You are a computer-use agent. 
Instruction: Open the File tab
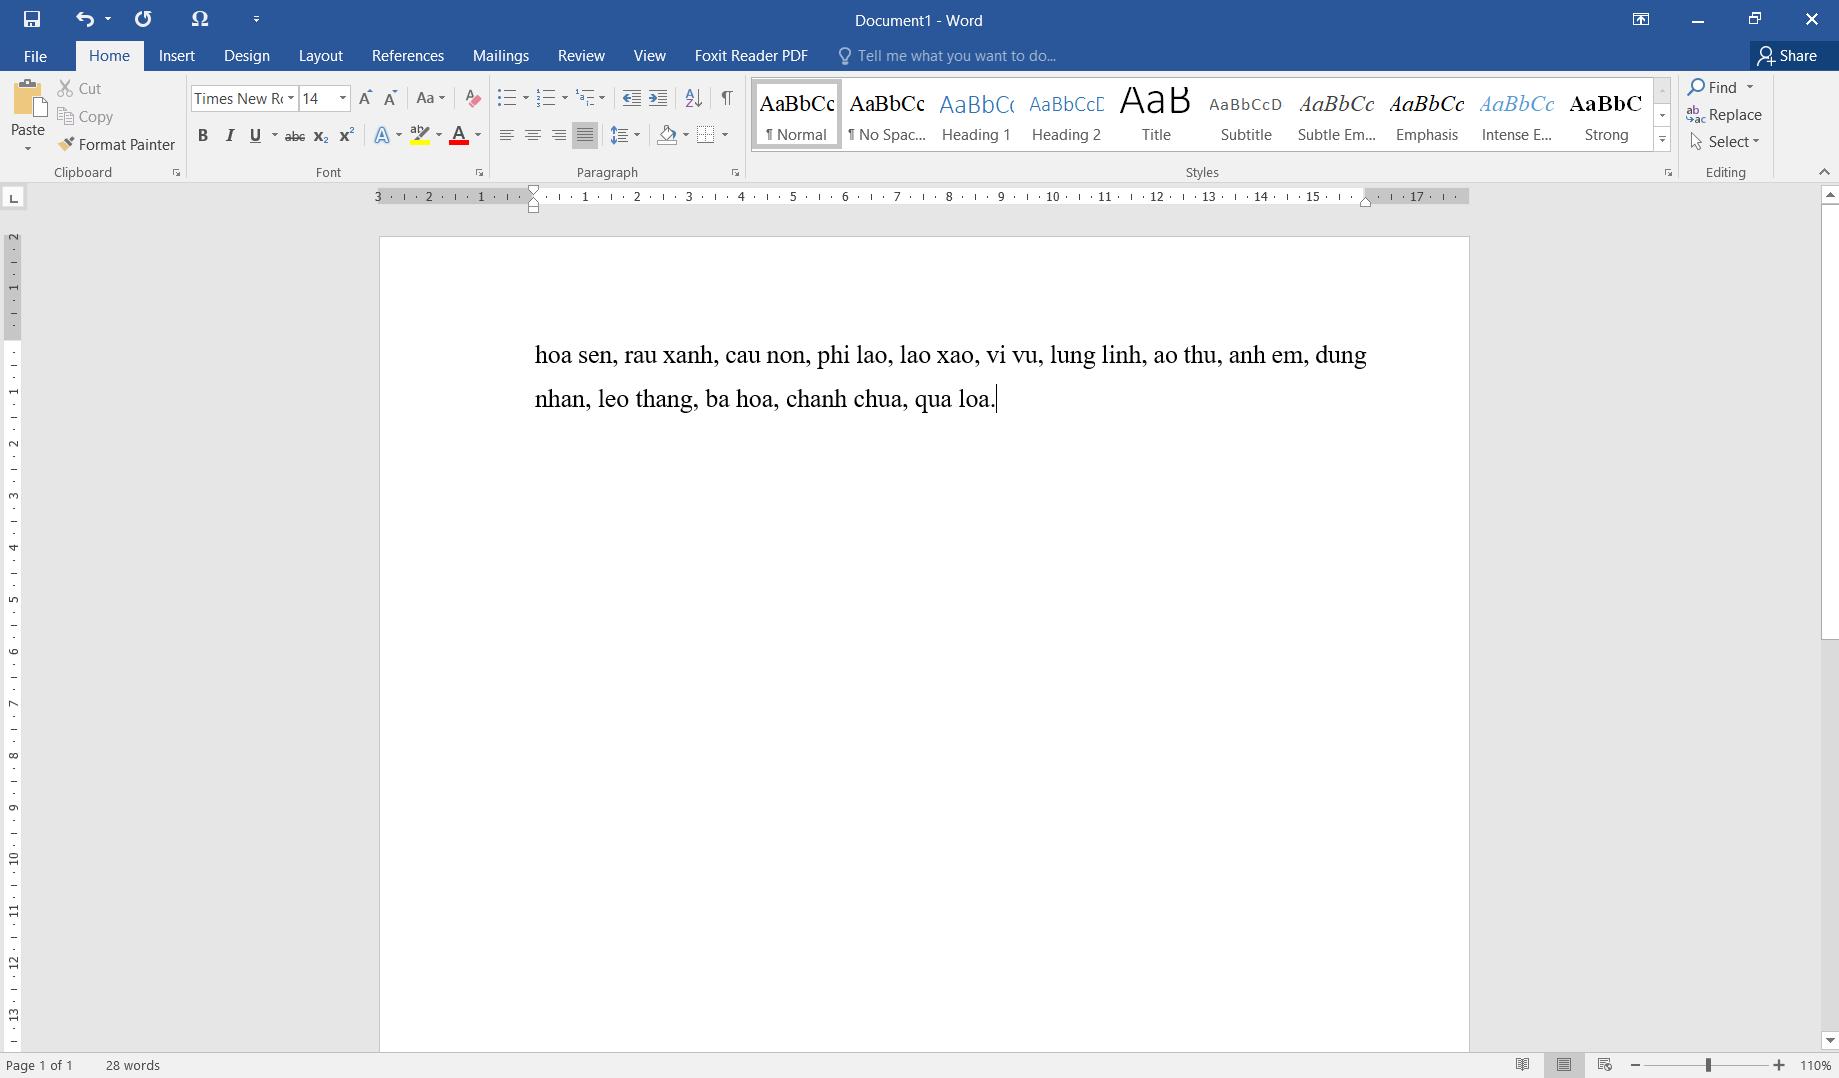[35, 56]
